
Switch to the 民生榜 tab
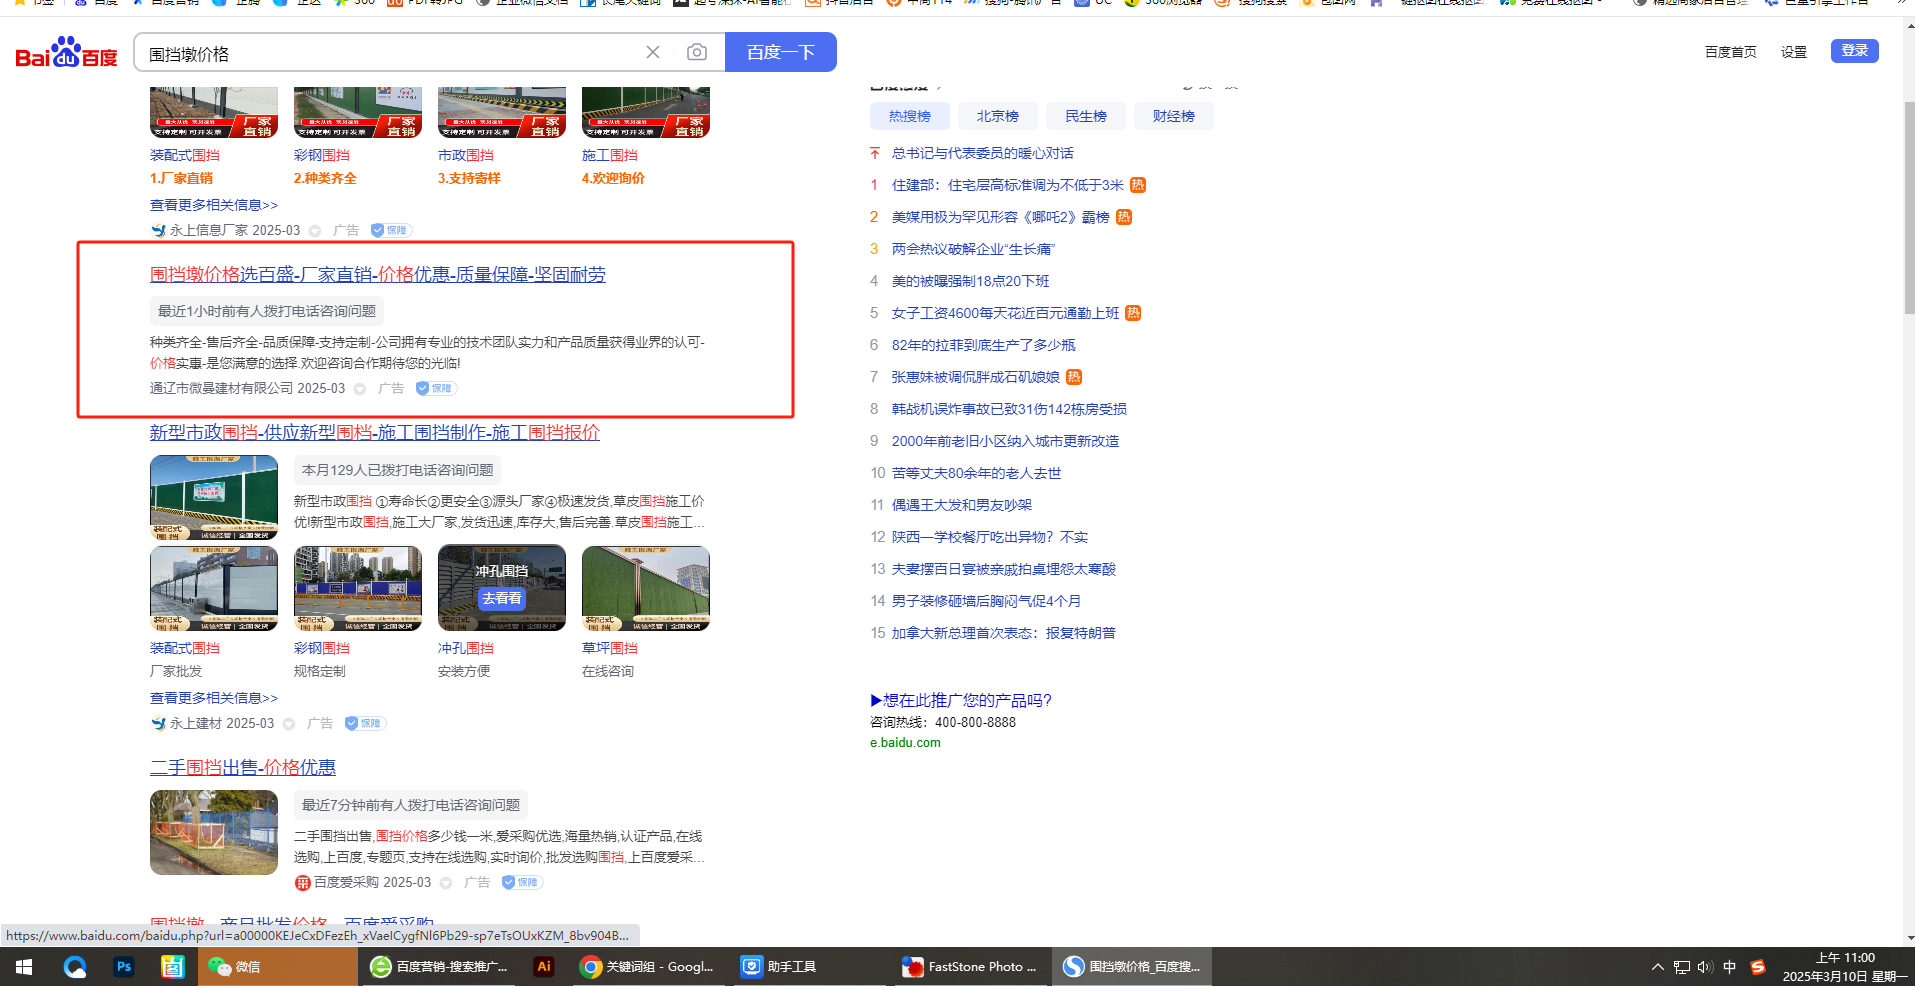point(1086,116)
